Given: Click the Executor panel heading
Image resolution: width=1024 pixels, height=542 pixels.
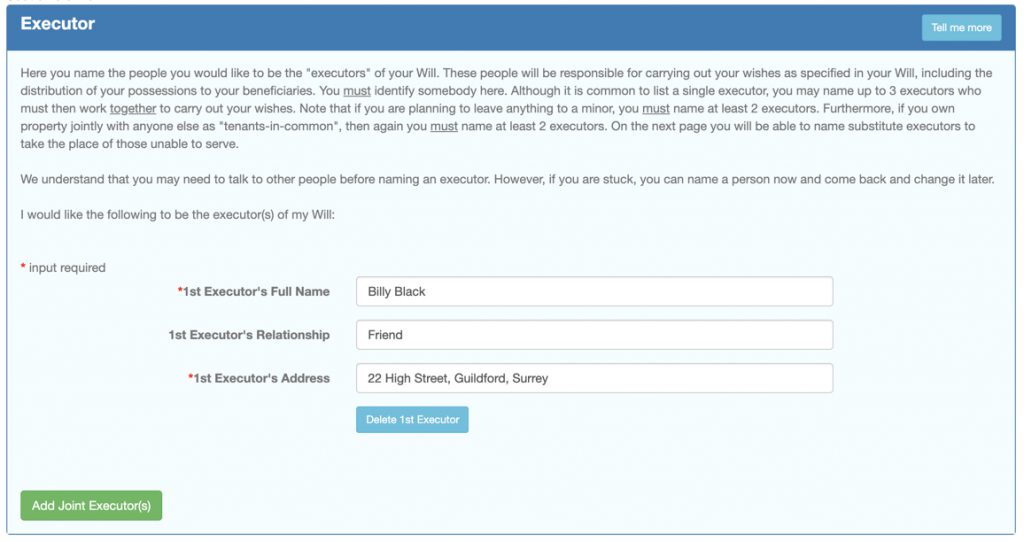Looking at the screenshot, I should click(x=57, y=24).
